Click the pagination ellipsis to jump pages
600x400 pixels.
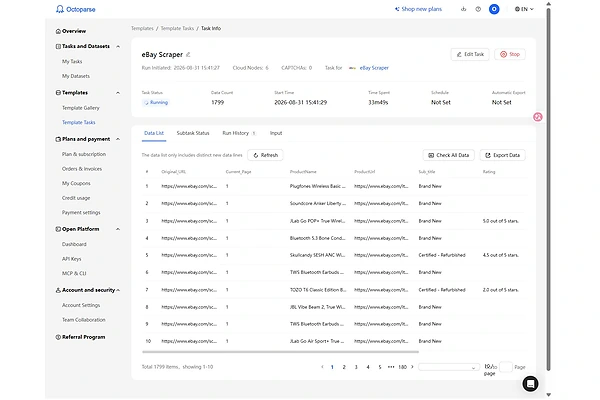[x=391, y=367]
